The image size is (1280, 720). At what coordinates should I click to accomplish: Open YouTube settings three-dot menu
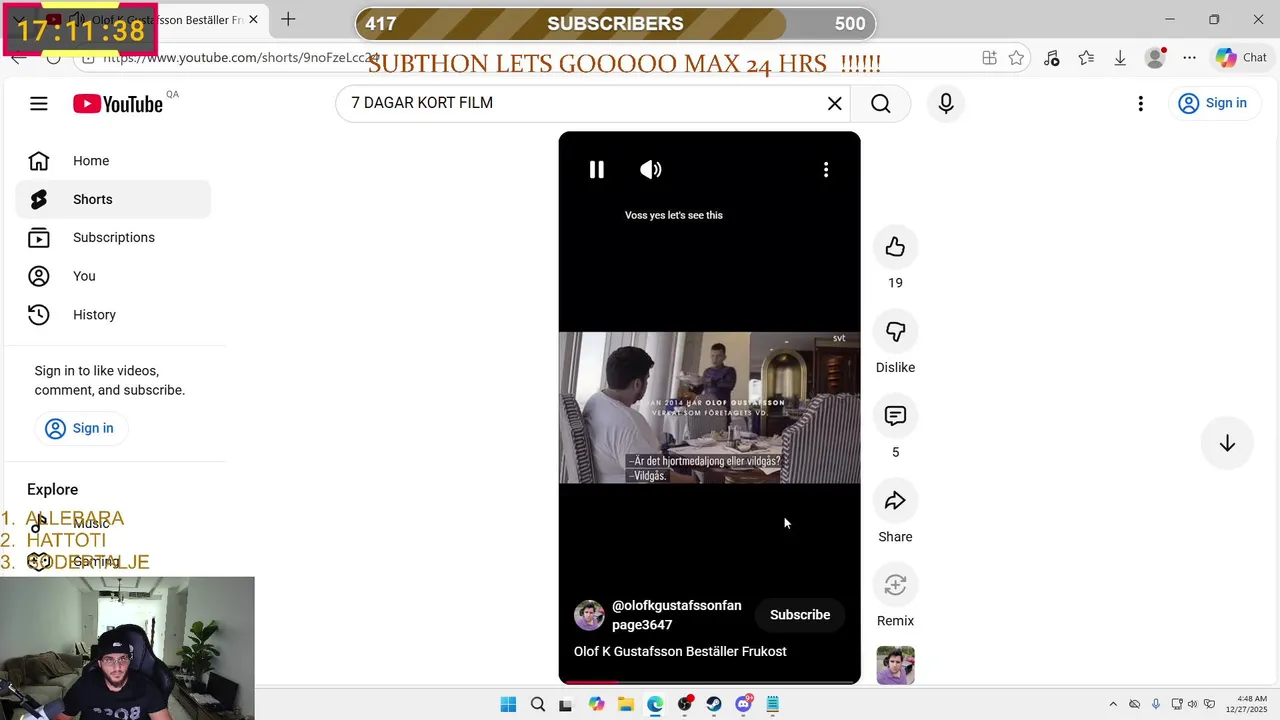[x=1140, y=103]
